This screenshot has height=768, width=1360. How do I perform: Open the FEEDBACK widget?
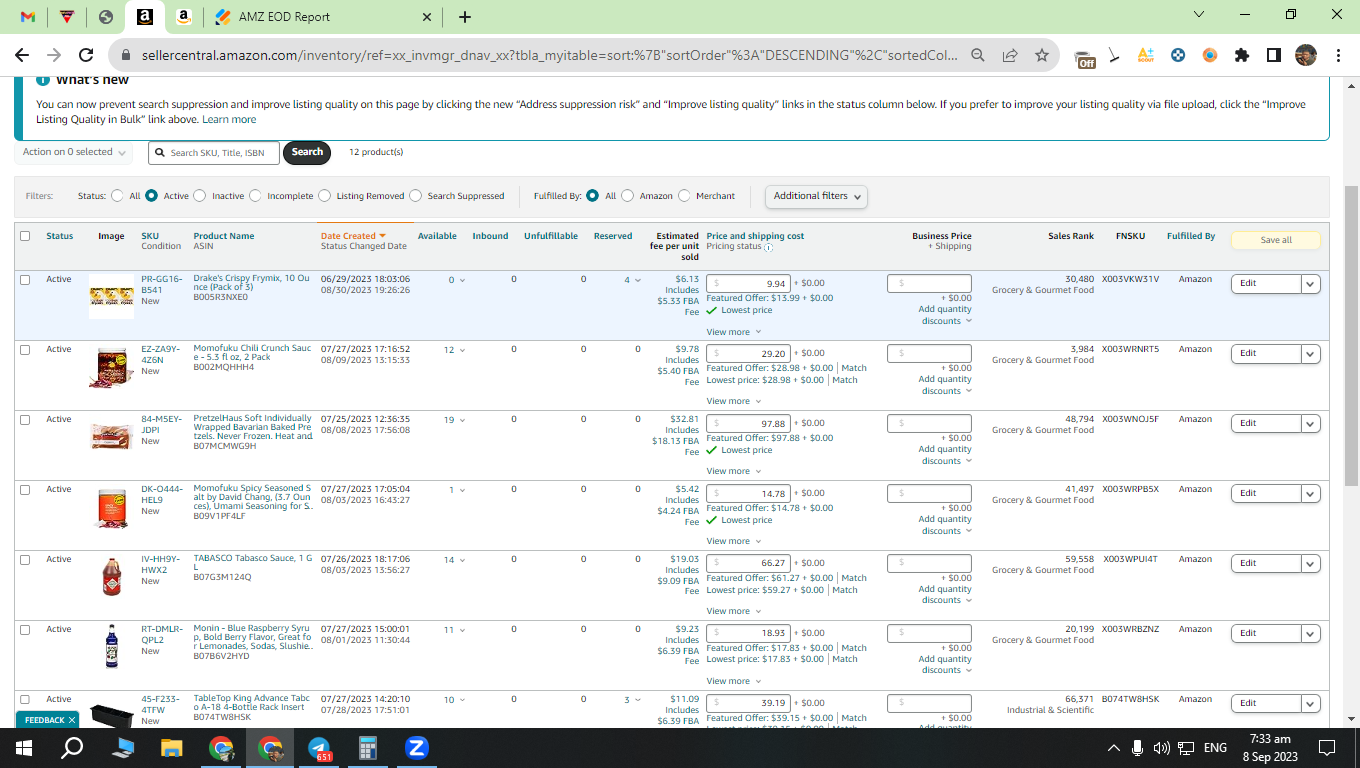(46, 720)
